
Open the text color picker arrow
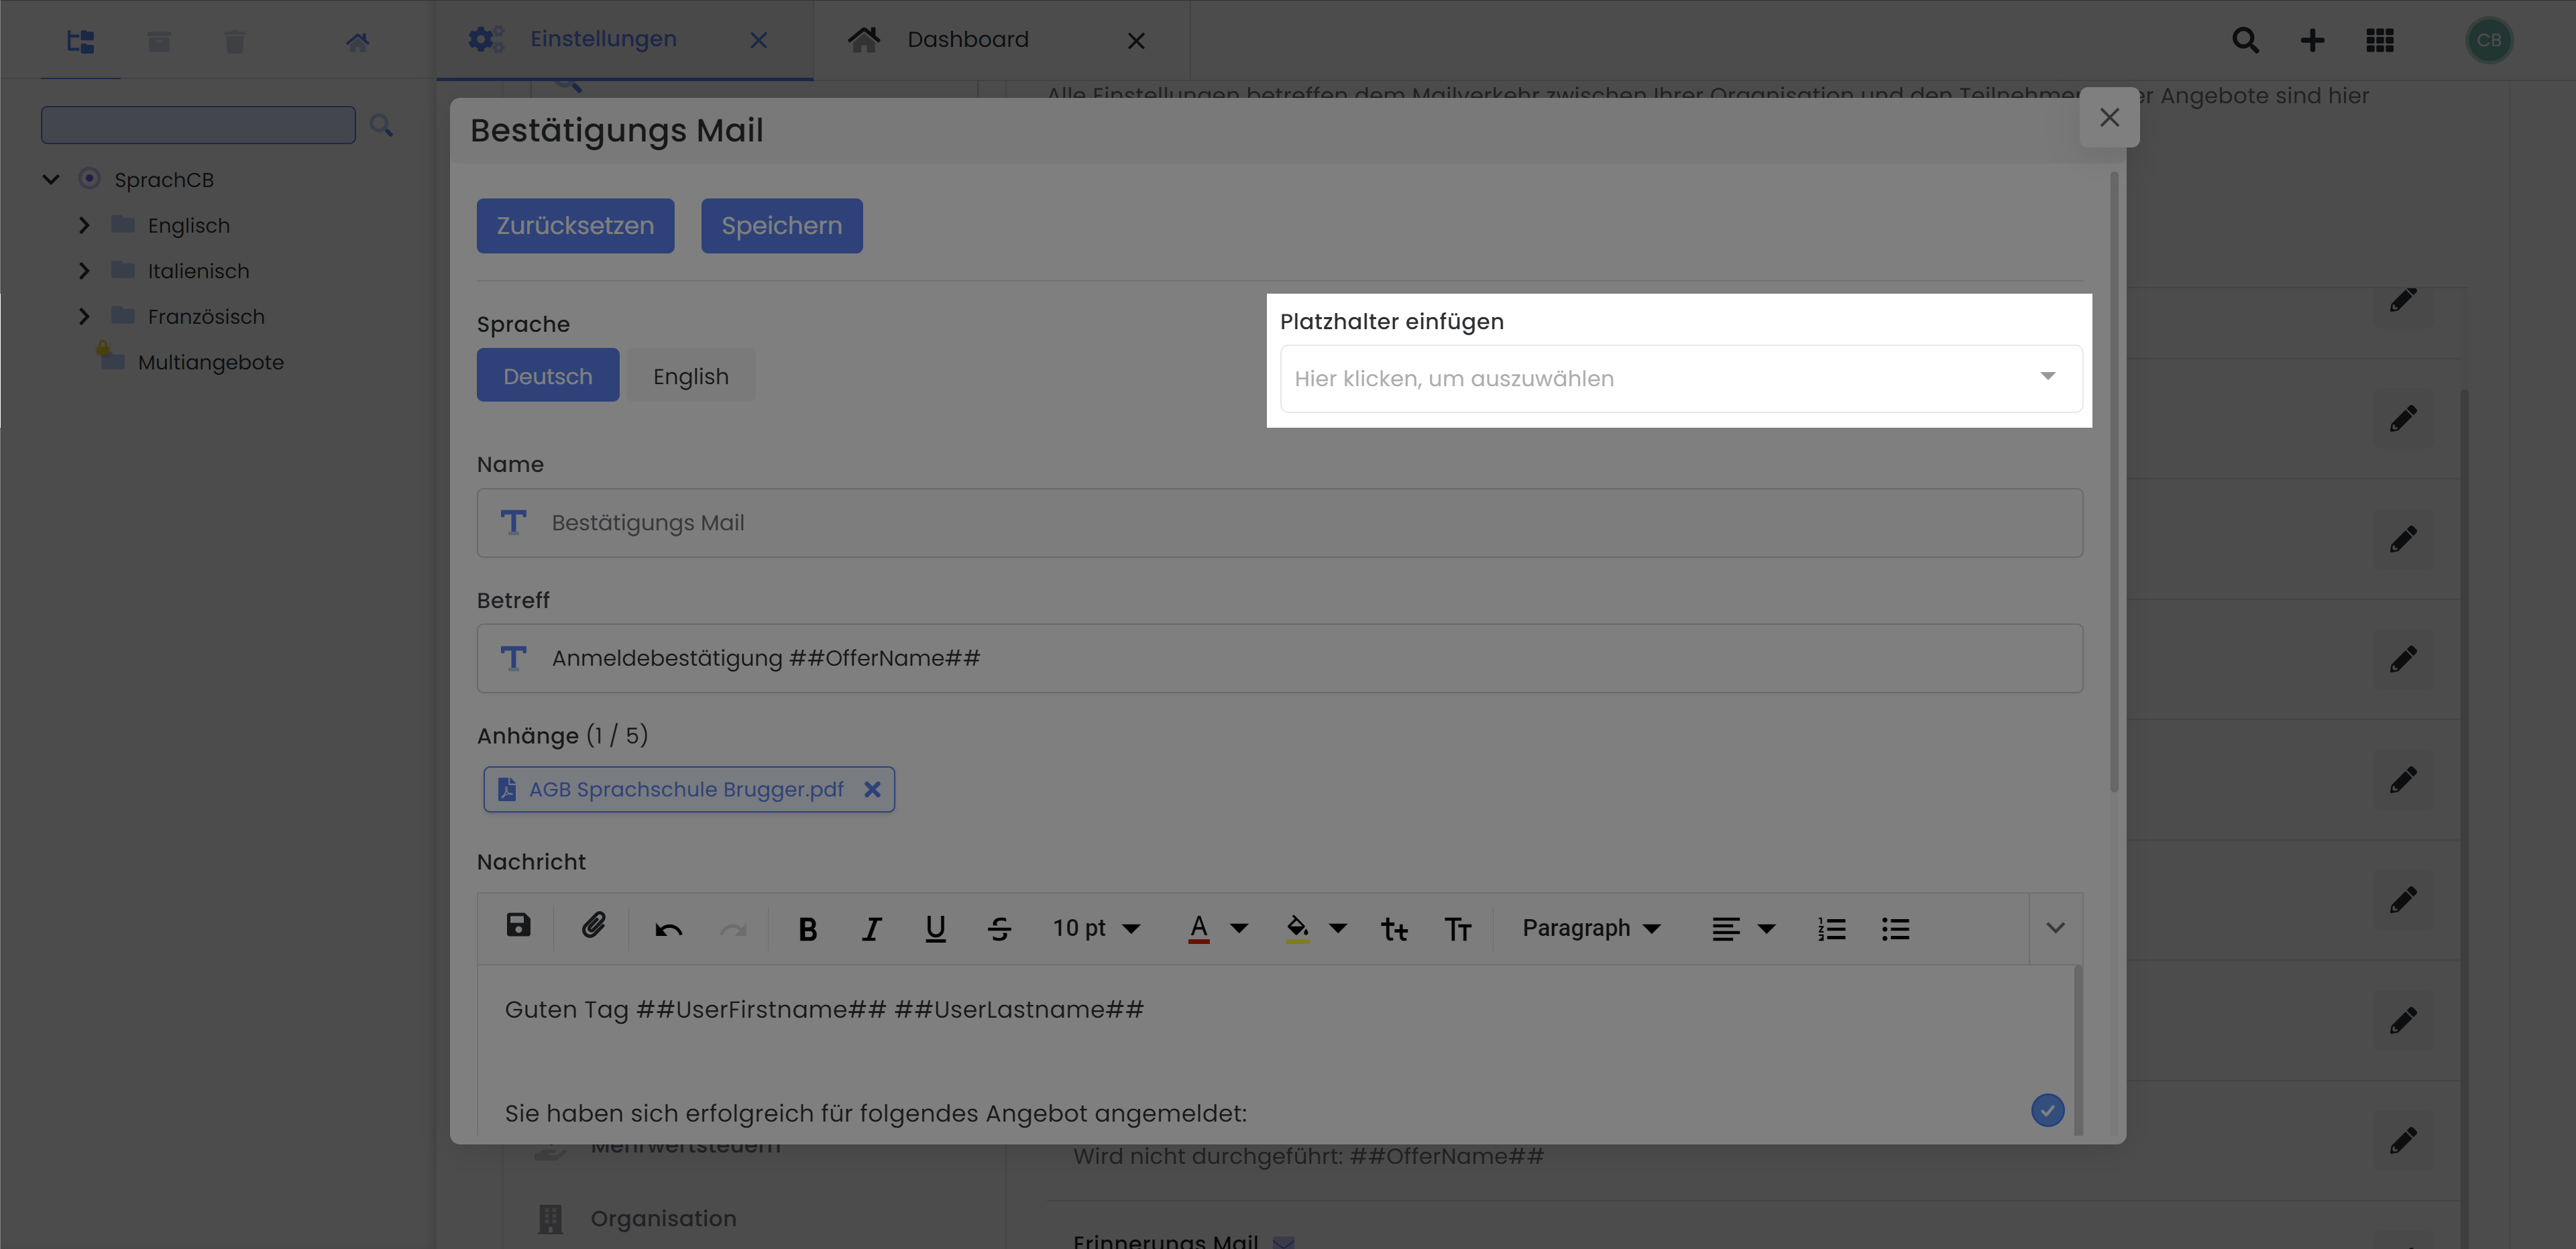(1239, 929)
